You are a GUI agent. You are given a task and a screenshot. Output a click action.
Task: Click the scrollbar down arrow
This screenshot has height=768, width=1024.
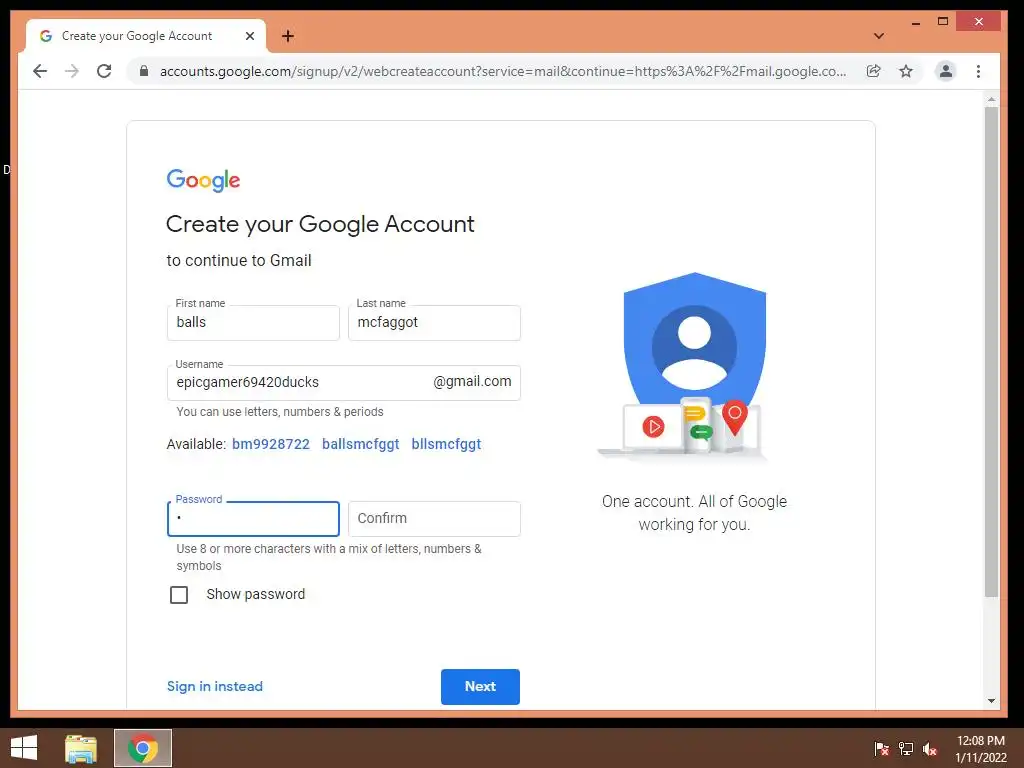coord(991,701)
